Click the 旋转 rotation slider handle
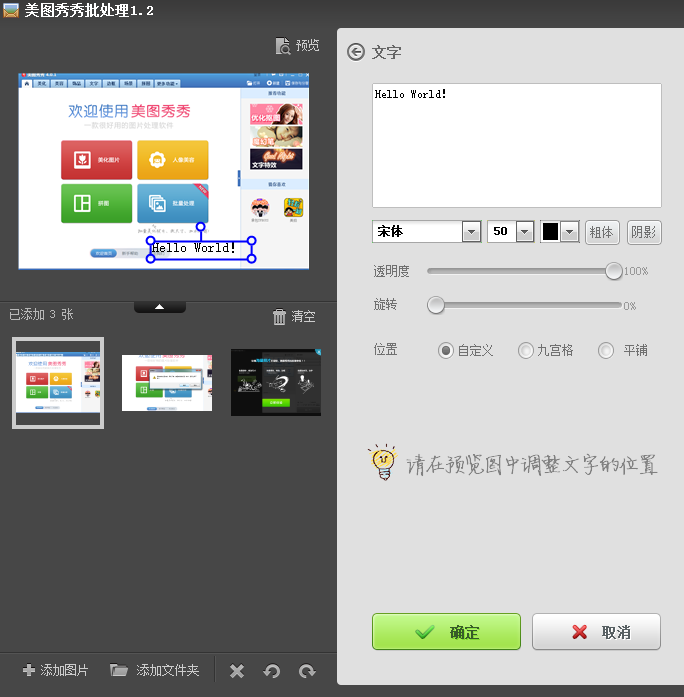Screen dimensions: 684x697 point(436,305)
